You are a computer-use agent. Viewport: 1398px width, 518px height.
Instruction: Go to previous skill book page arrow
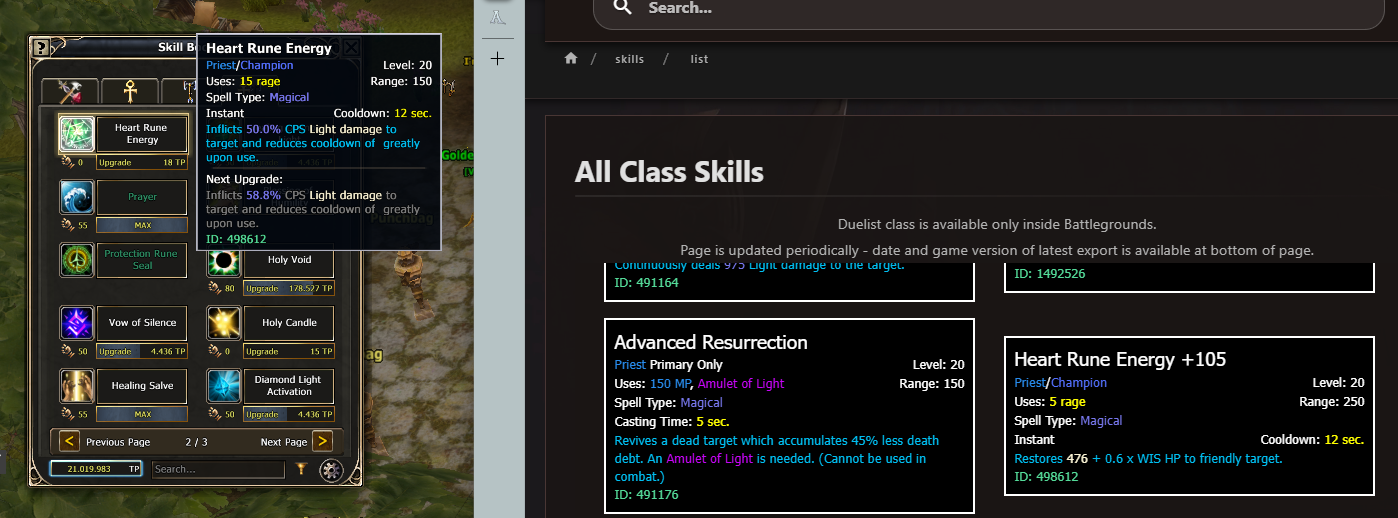click(x=70, y=441)
